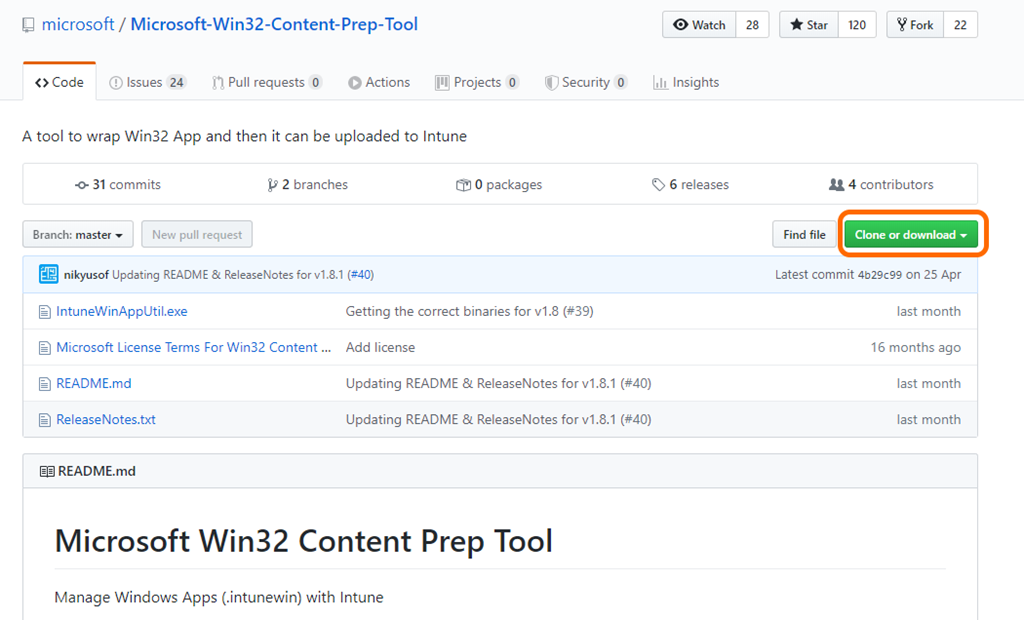Click the README.md file icon in list
This screenshot has height=620, width=1024.
(x=44, y=384)
